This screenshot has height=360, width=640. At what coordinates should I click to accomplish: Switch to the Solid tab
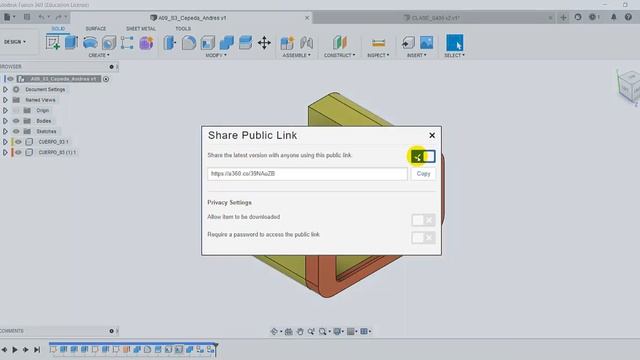pos(58,29)
